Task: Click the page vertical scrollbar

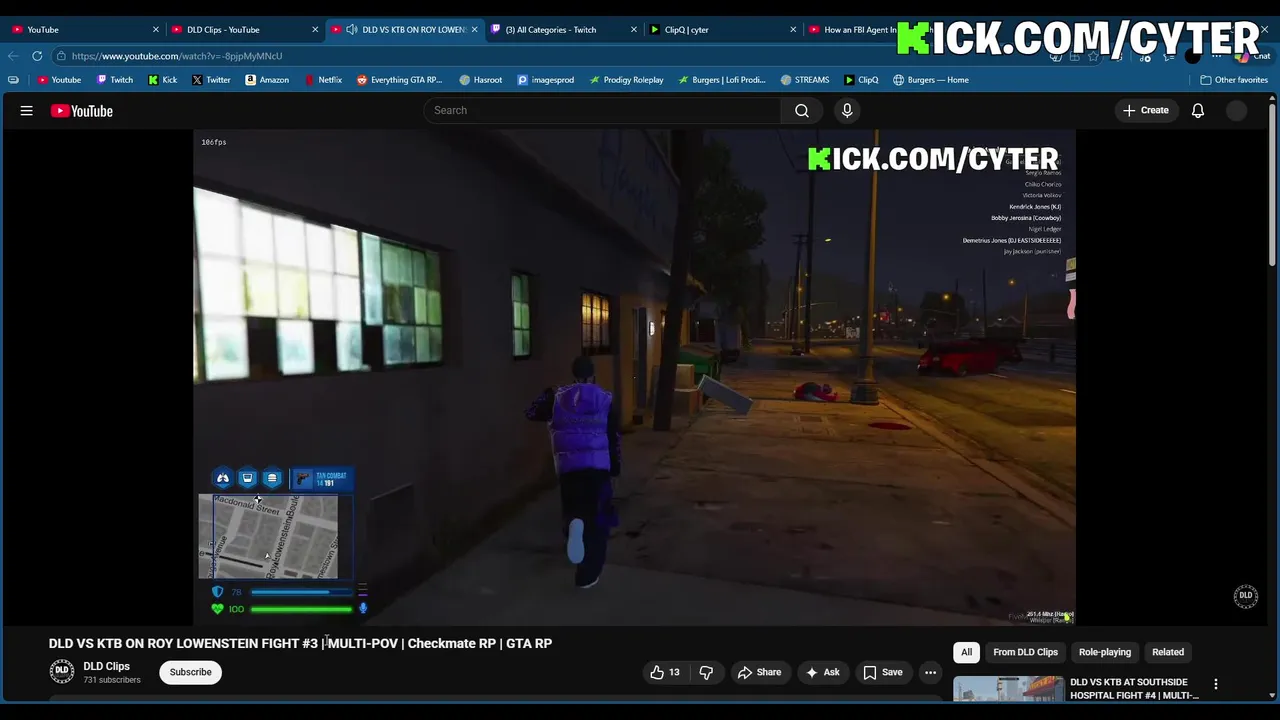Action: 1272,185
